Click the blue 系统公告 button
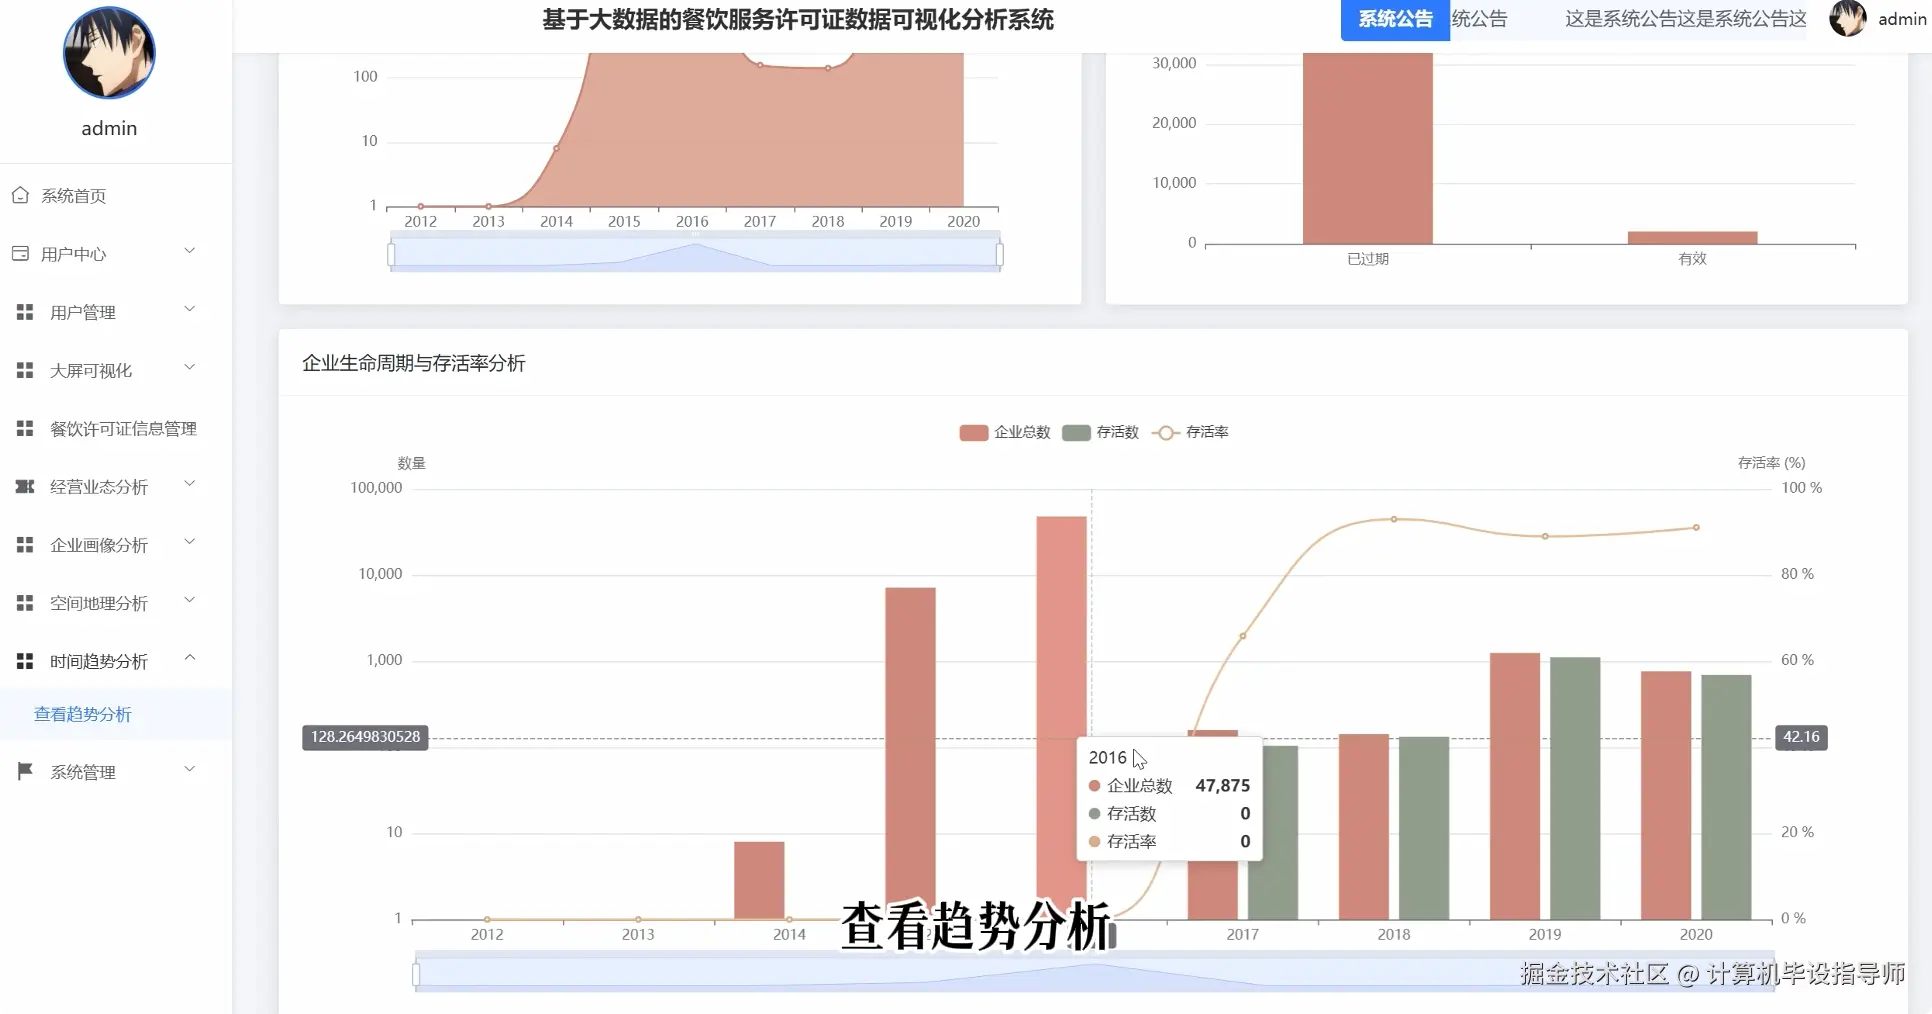The width and height of the screenshot is (1932, 1014). pyautogui.click(x=1395, y=19)
